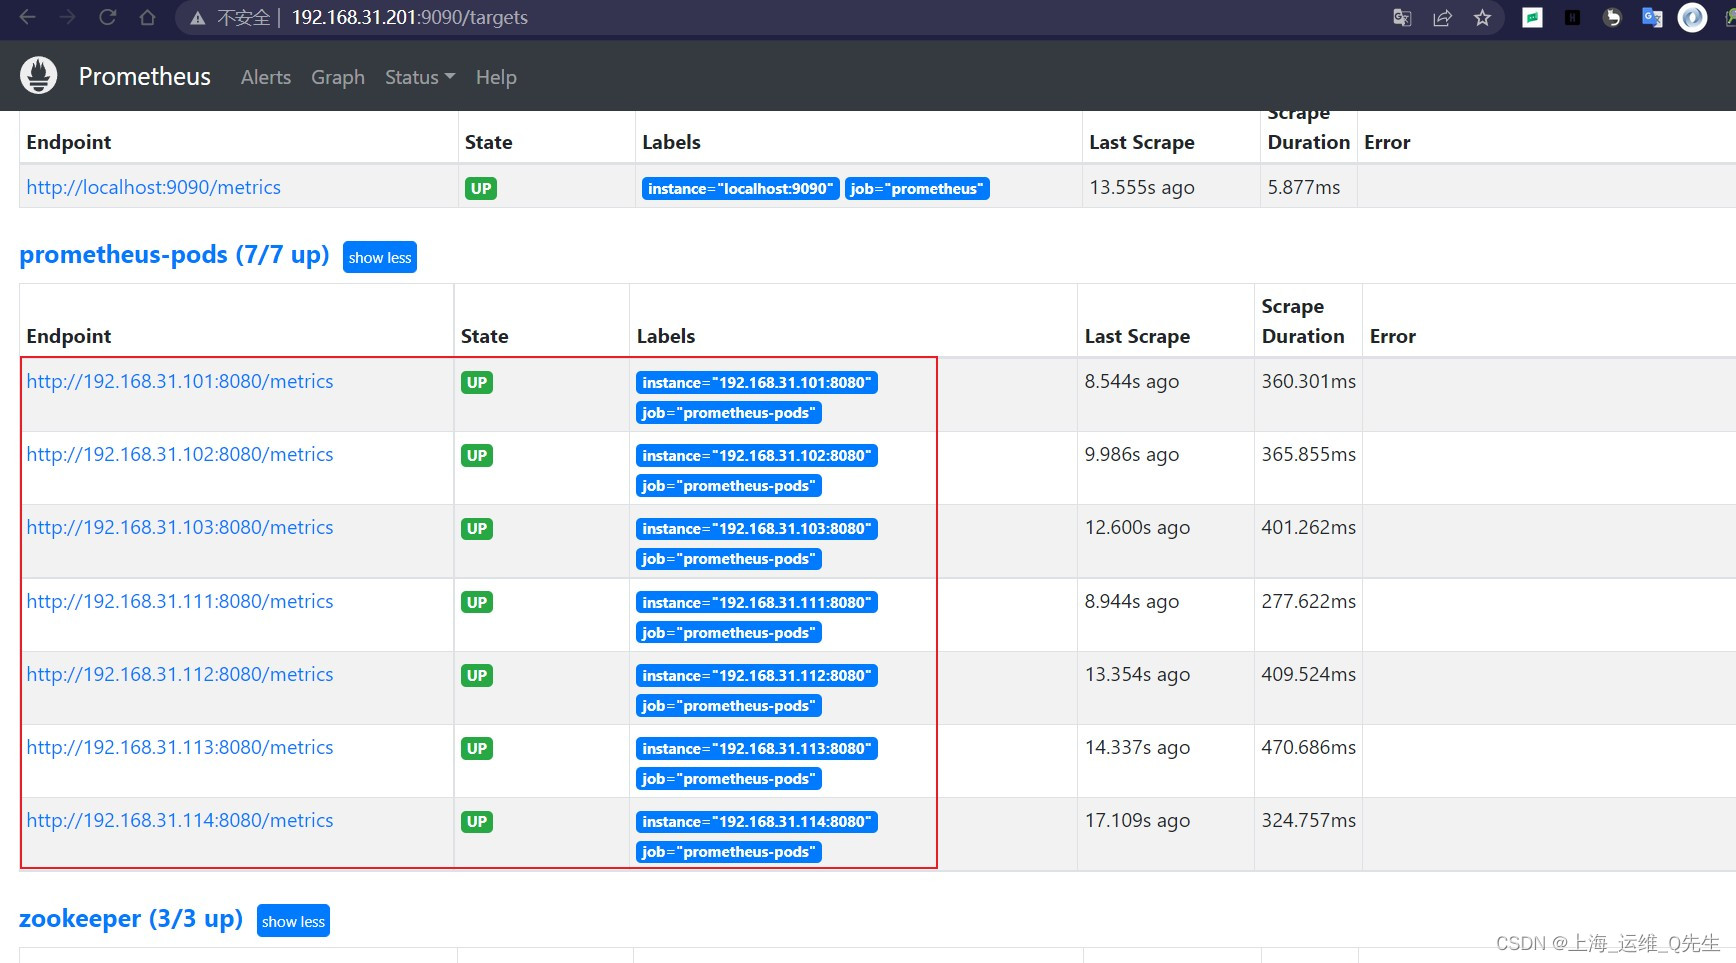Select the 17.109s ago last scrape value

click(x=1137, y=820)
